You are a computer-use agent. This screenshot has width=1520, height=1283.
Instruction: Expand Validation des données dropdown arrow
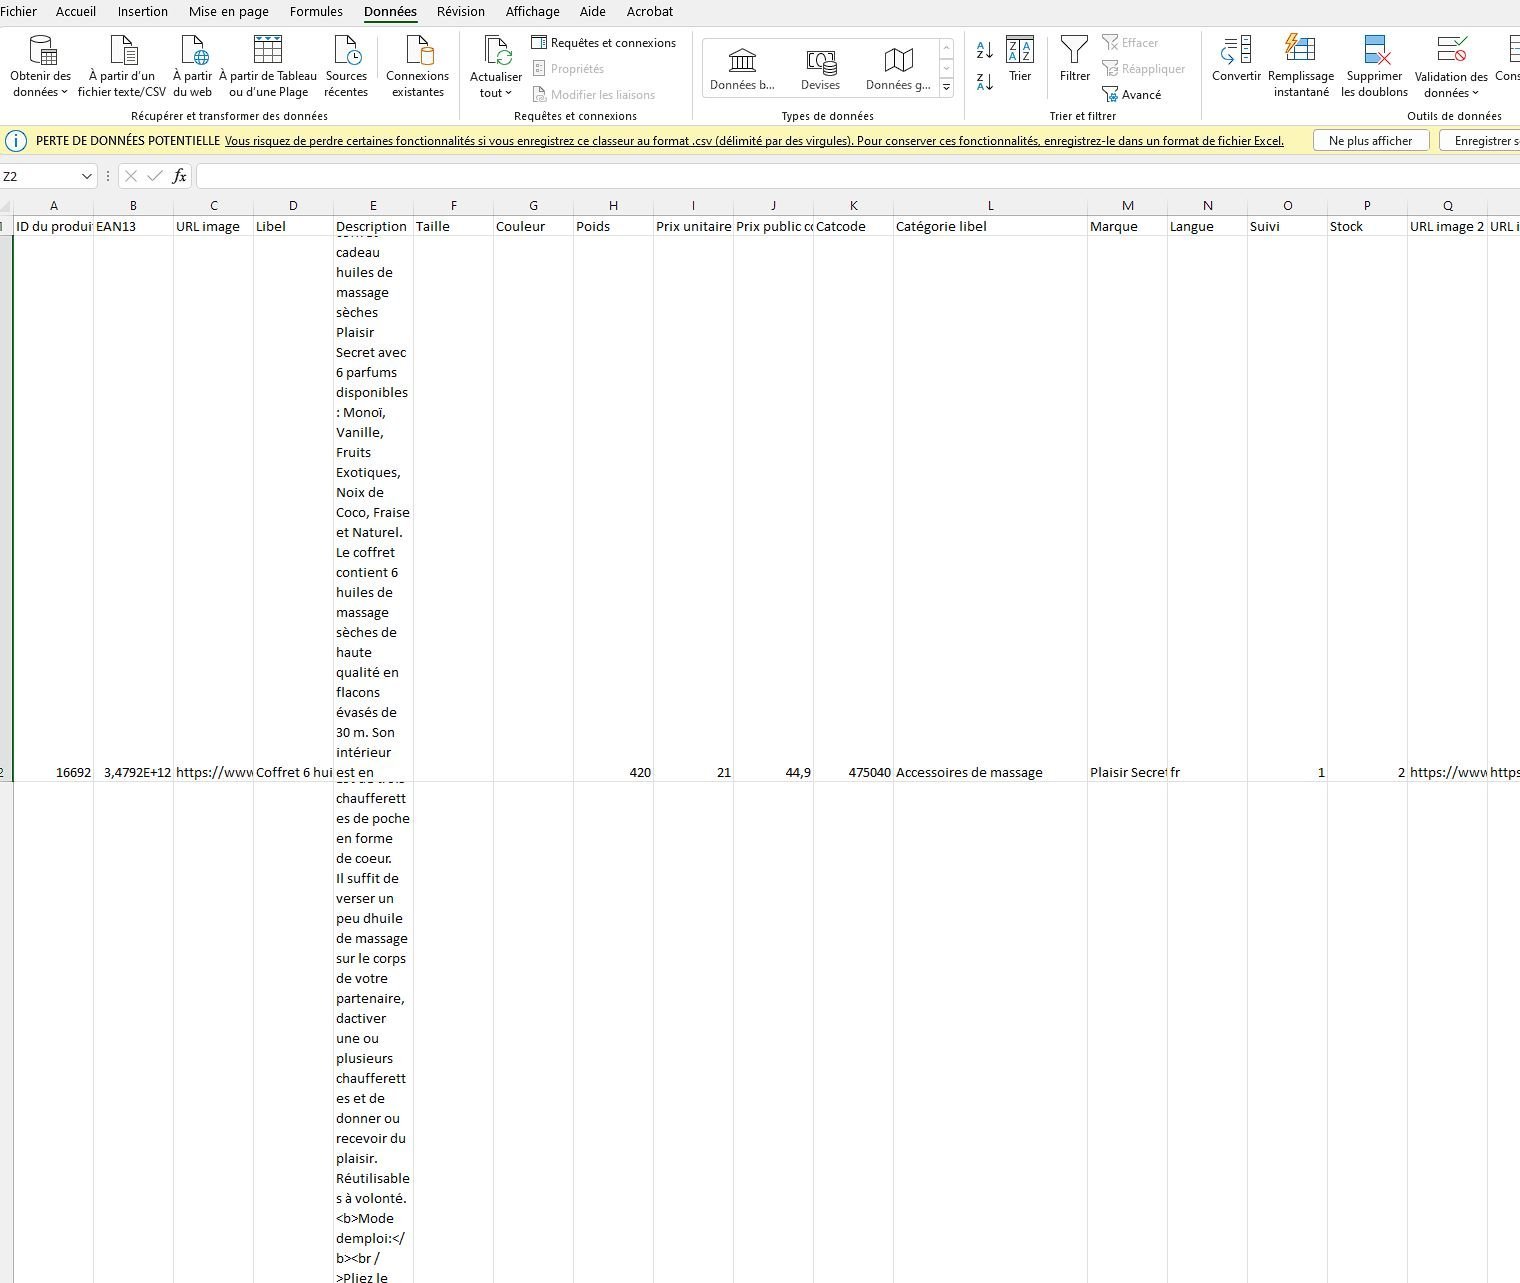click(1475, 94)
